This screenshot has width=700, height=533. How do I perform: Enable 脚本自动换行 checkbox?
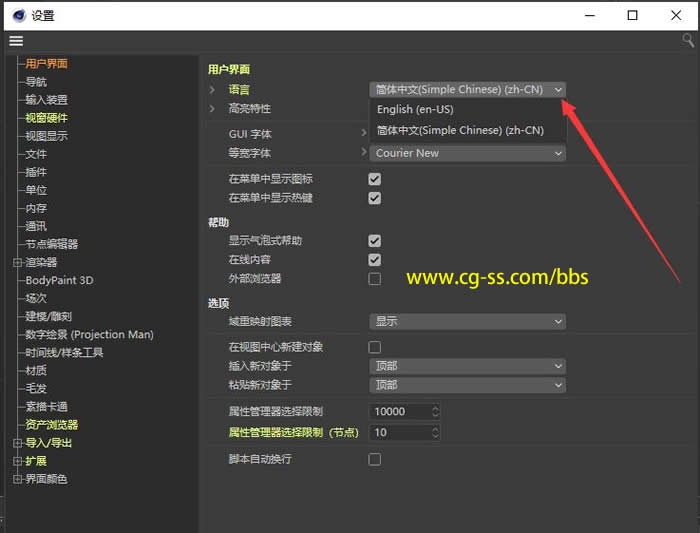pyautogui.click(x=375, y=459)
